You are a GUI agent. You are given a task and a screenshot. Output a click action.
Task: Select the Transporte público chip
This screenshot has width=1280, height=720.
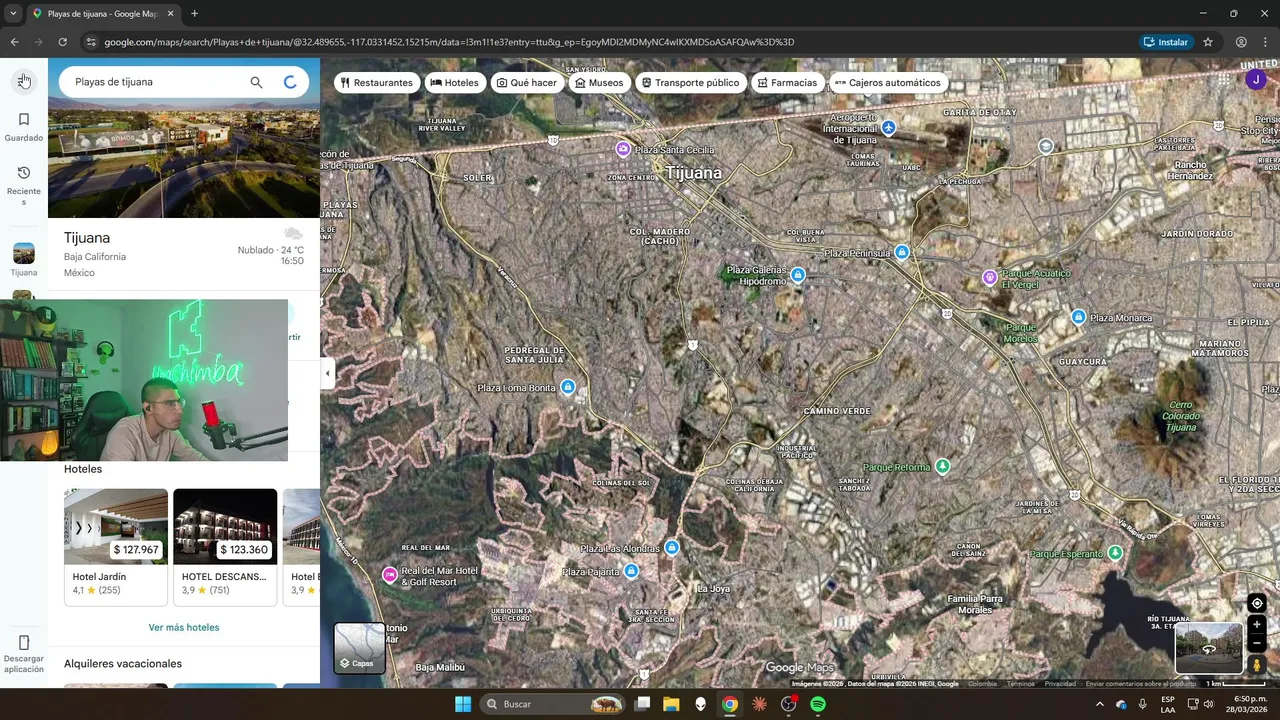coord(690,83)
